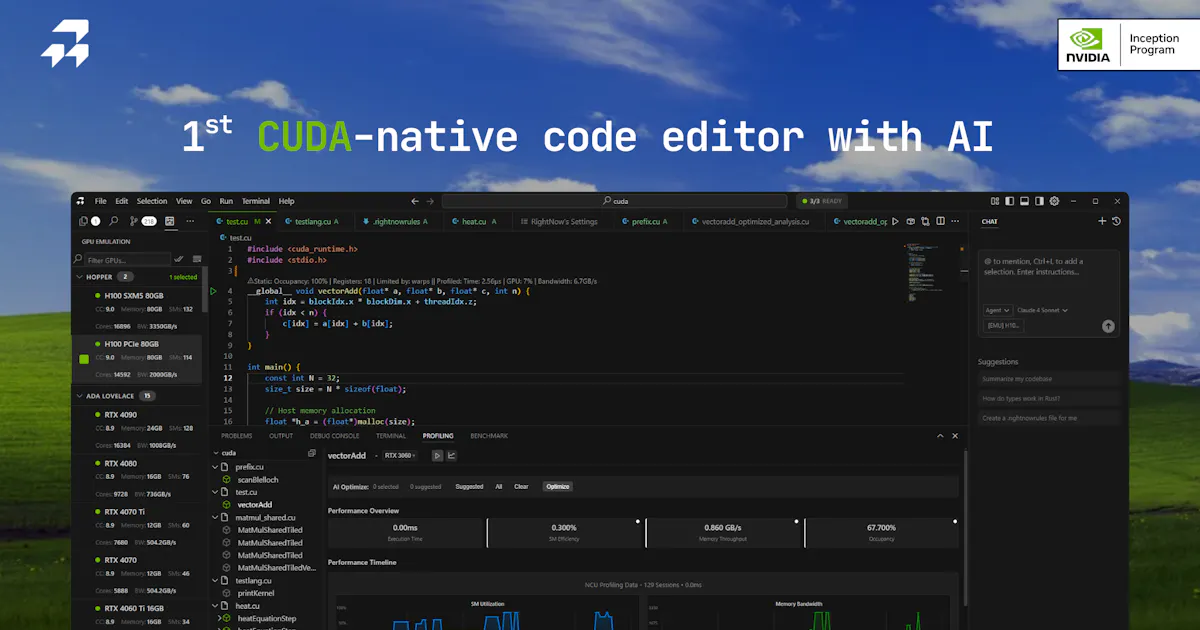Run the vectorAdd kernel via gutter play icon
The width and height of the screenshot is (1200, 630).
coord(213,291)
